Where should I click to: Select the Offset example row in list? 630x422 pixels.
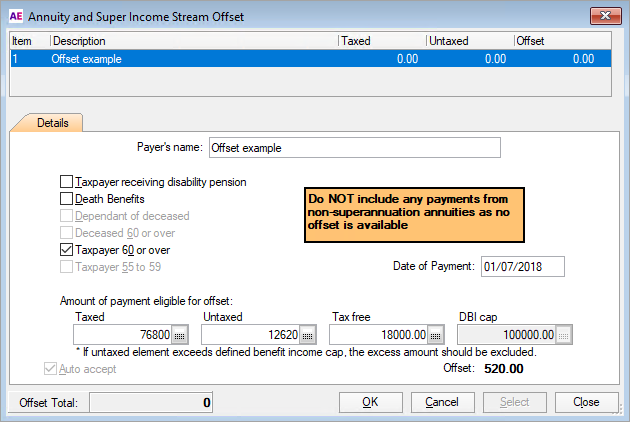[300, 59]
